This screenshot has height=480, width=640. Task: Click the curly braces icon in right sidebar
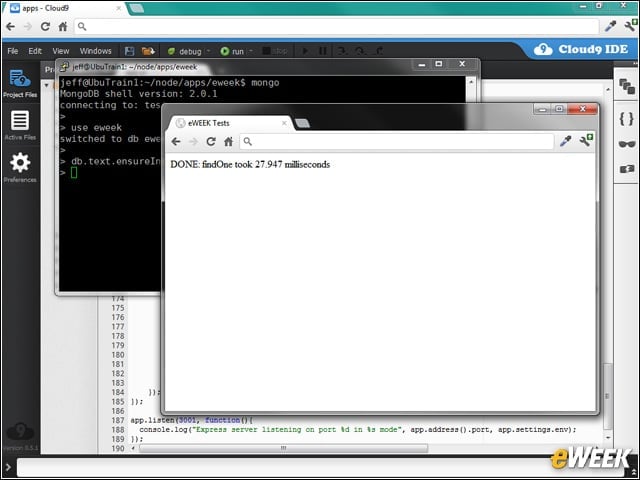[x=626, y=119]
